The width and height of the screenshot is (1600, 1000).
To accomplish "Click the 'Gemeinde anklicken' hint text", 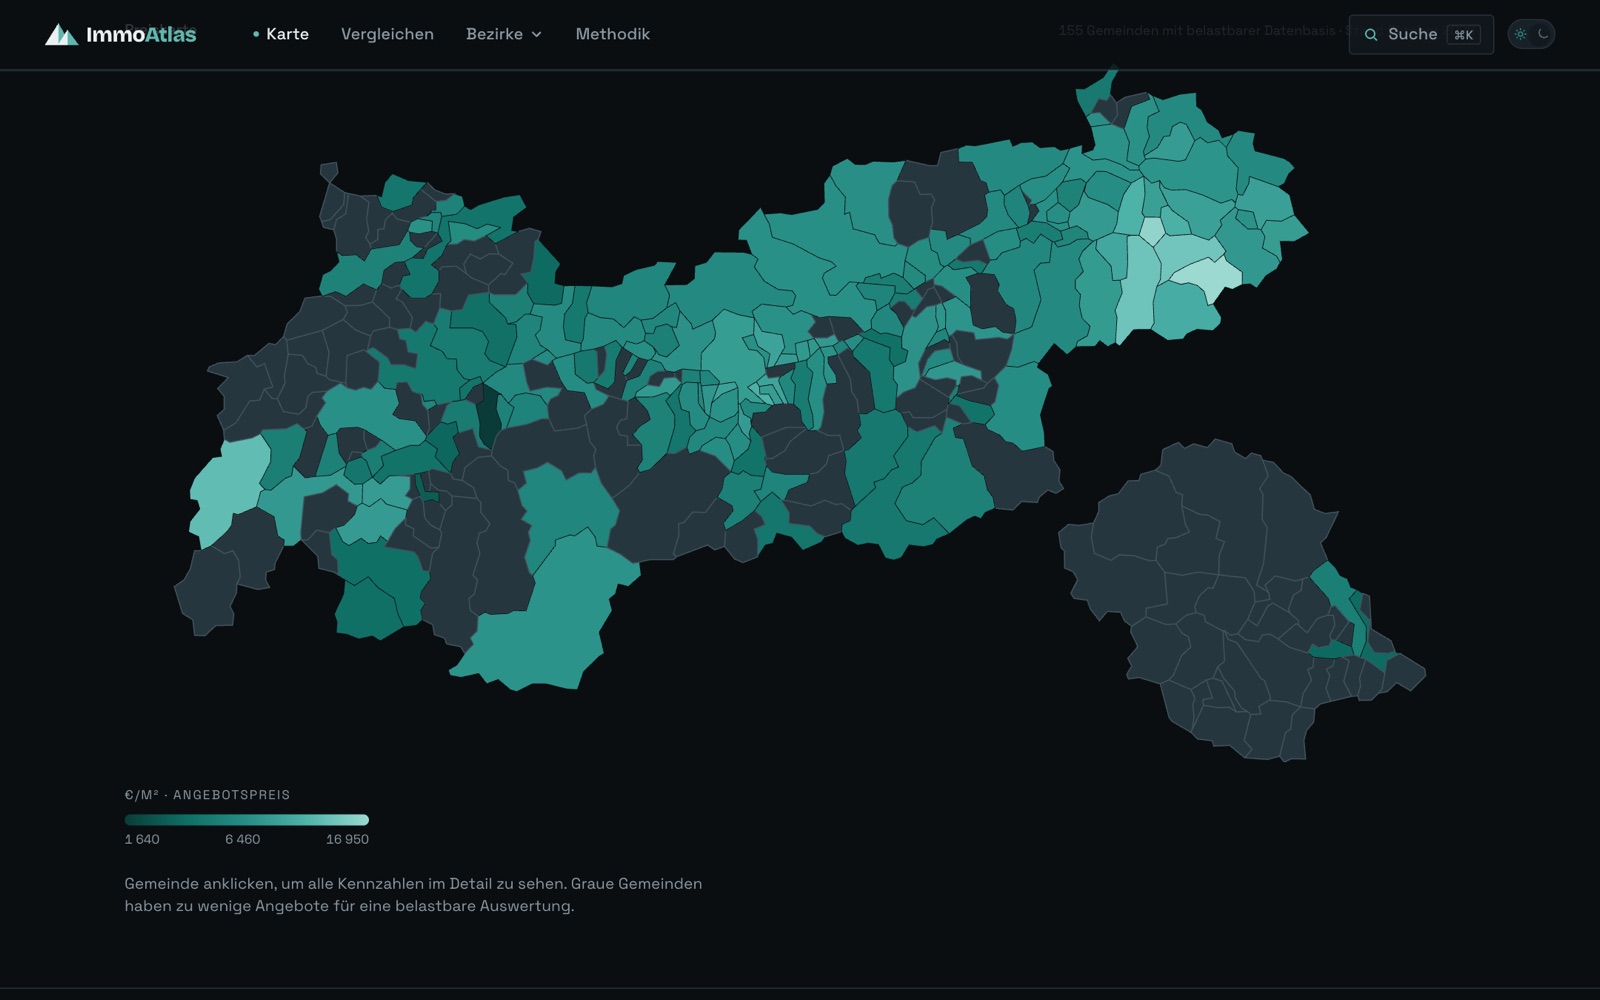I will (x=413, y=895).
